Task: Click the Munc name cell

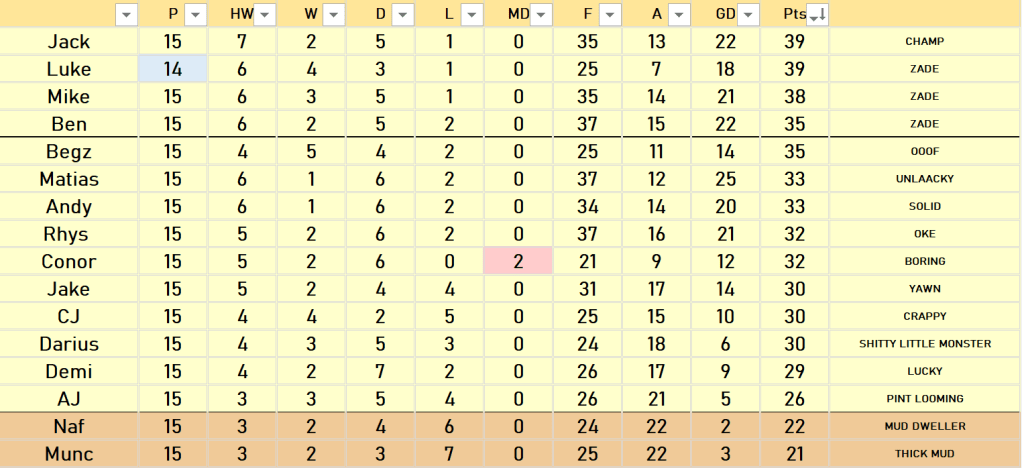Action: (69, 454)
